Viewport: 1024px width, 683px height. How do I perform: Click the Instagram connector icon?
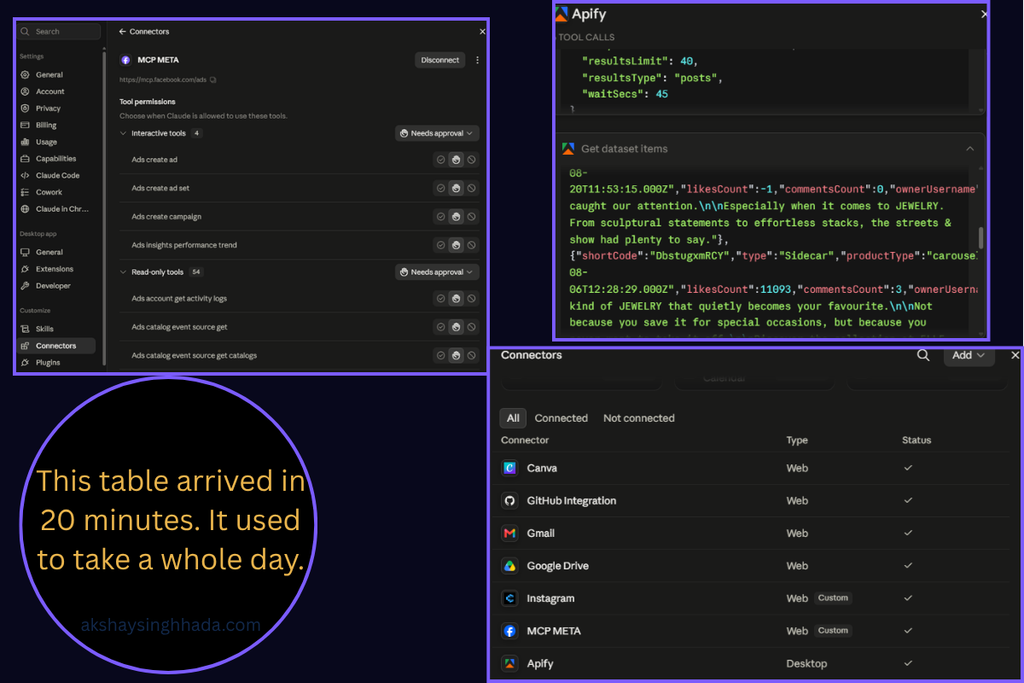click(510, 598)
